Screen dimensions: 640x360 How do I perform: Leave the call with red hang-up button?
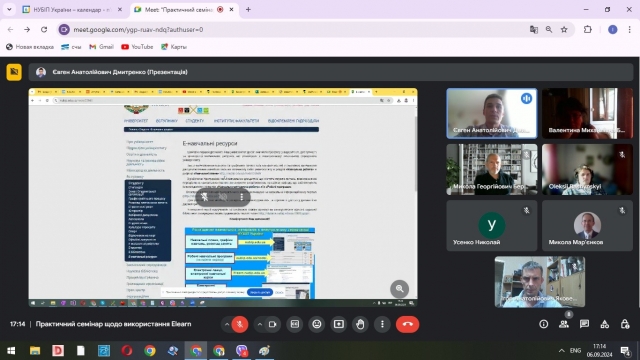407,324
